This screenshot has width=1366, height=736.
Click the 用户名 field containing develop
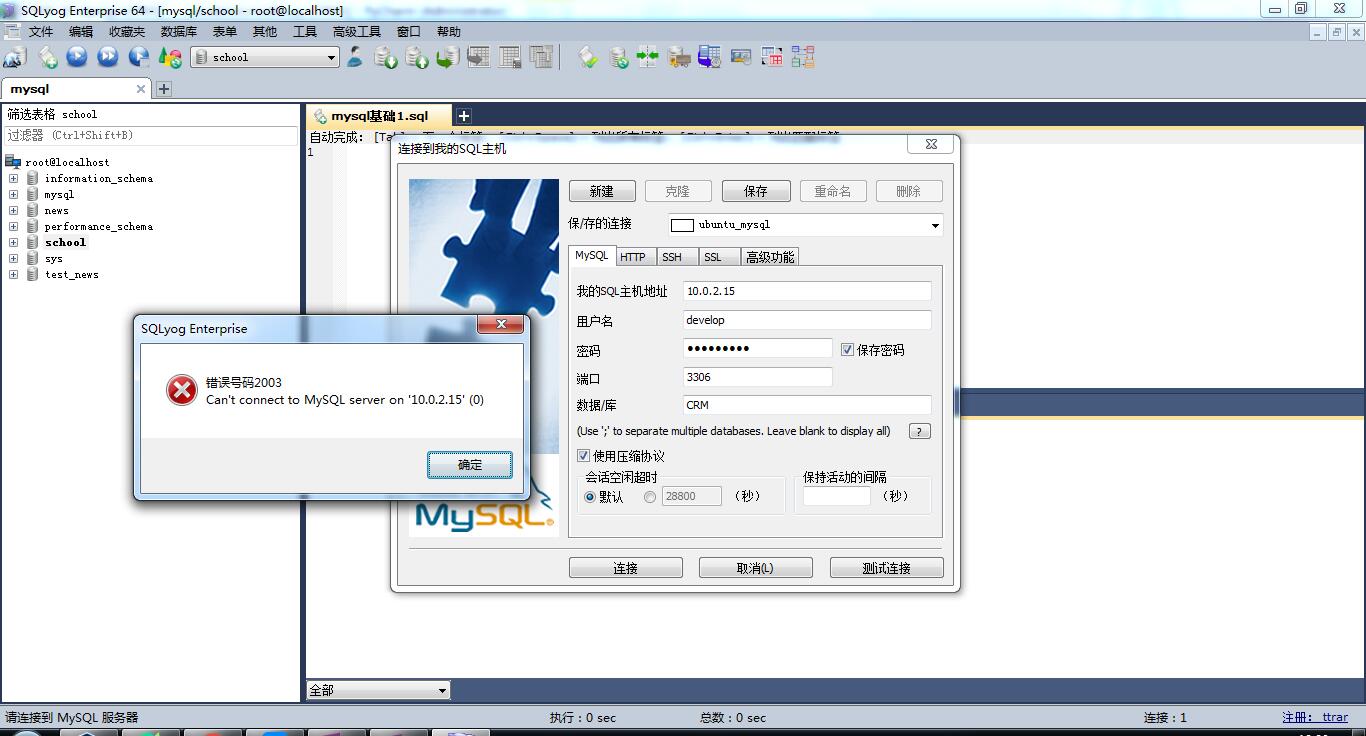tap(807, 320)
